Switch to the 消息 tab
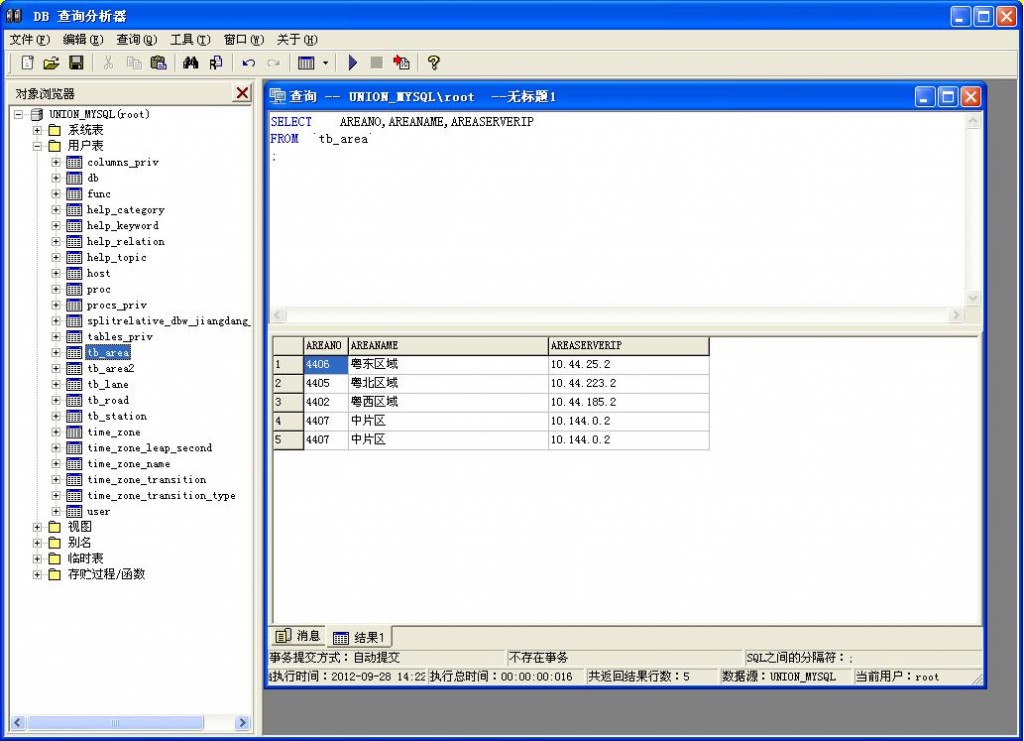The image size is (1024, 741). coord(298,636)
